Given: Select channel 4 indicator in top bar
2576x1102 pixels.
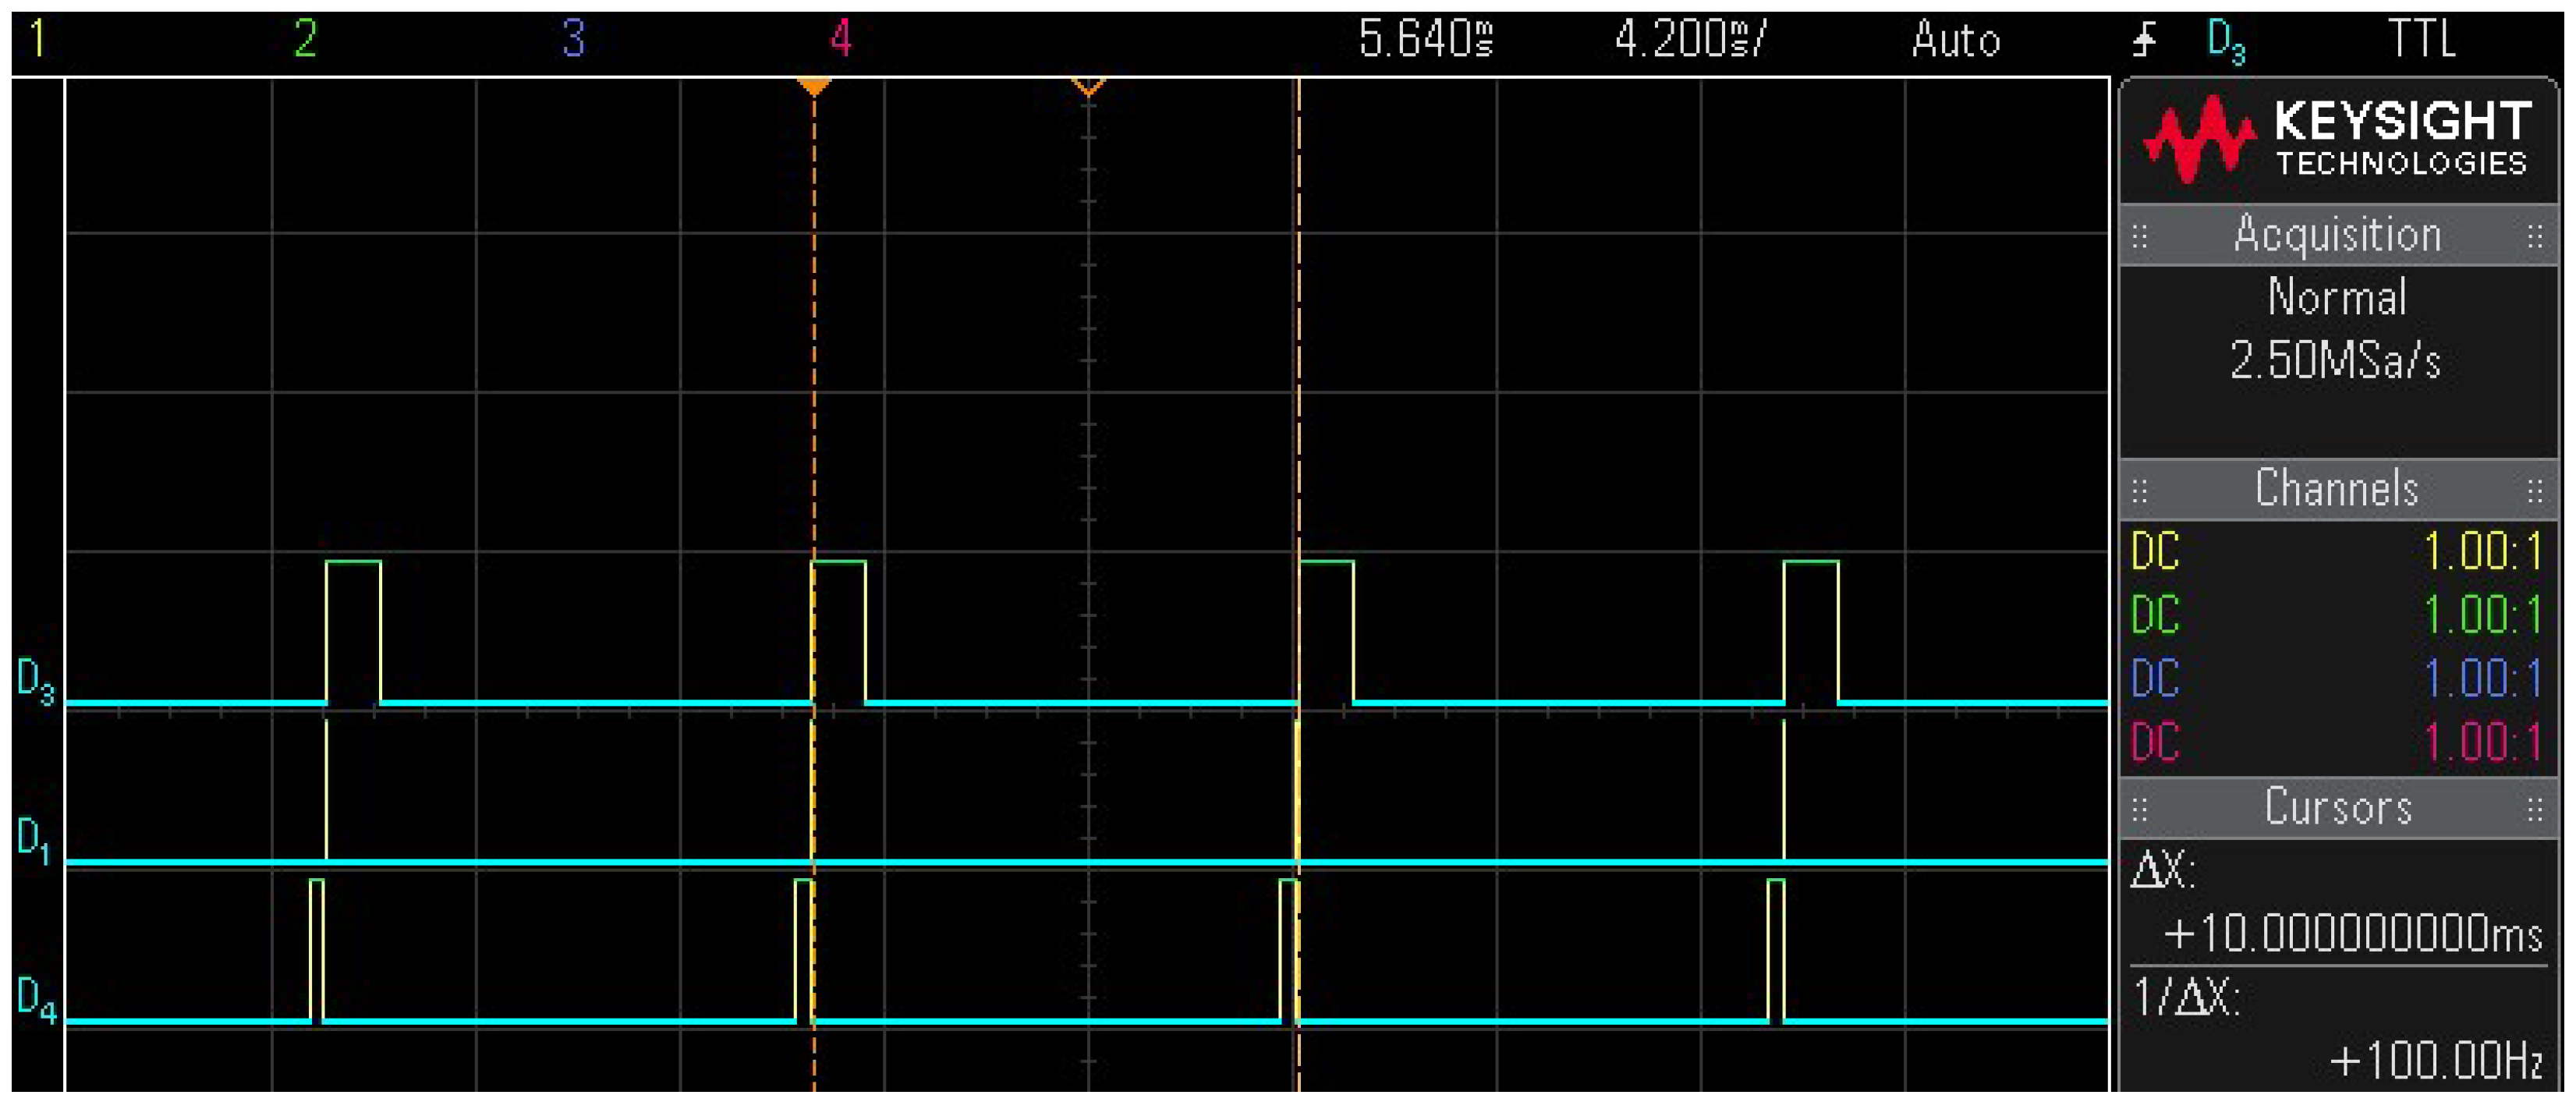Looking at the screenshot, I should coord(841,39).
